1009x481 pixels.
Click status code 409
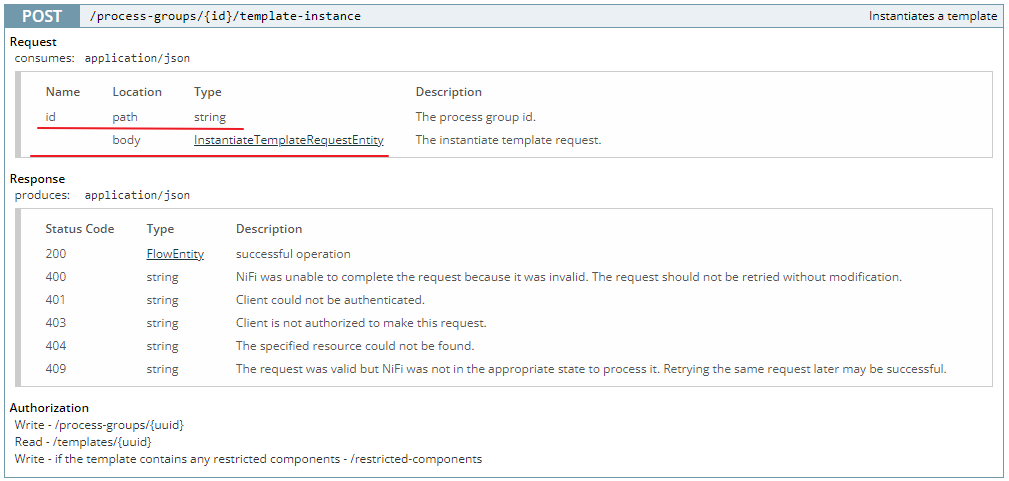coord(56,369)
